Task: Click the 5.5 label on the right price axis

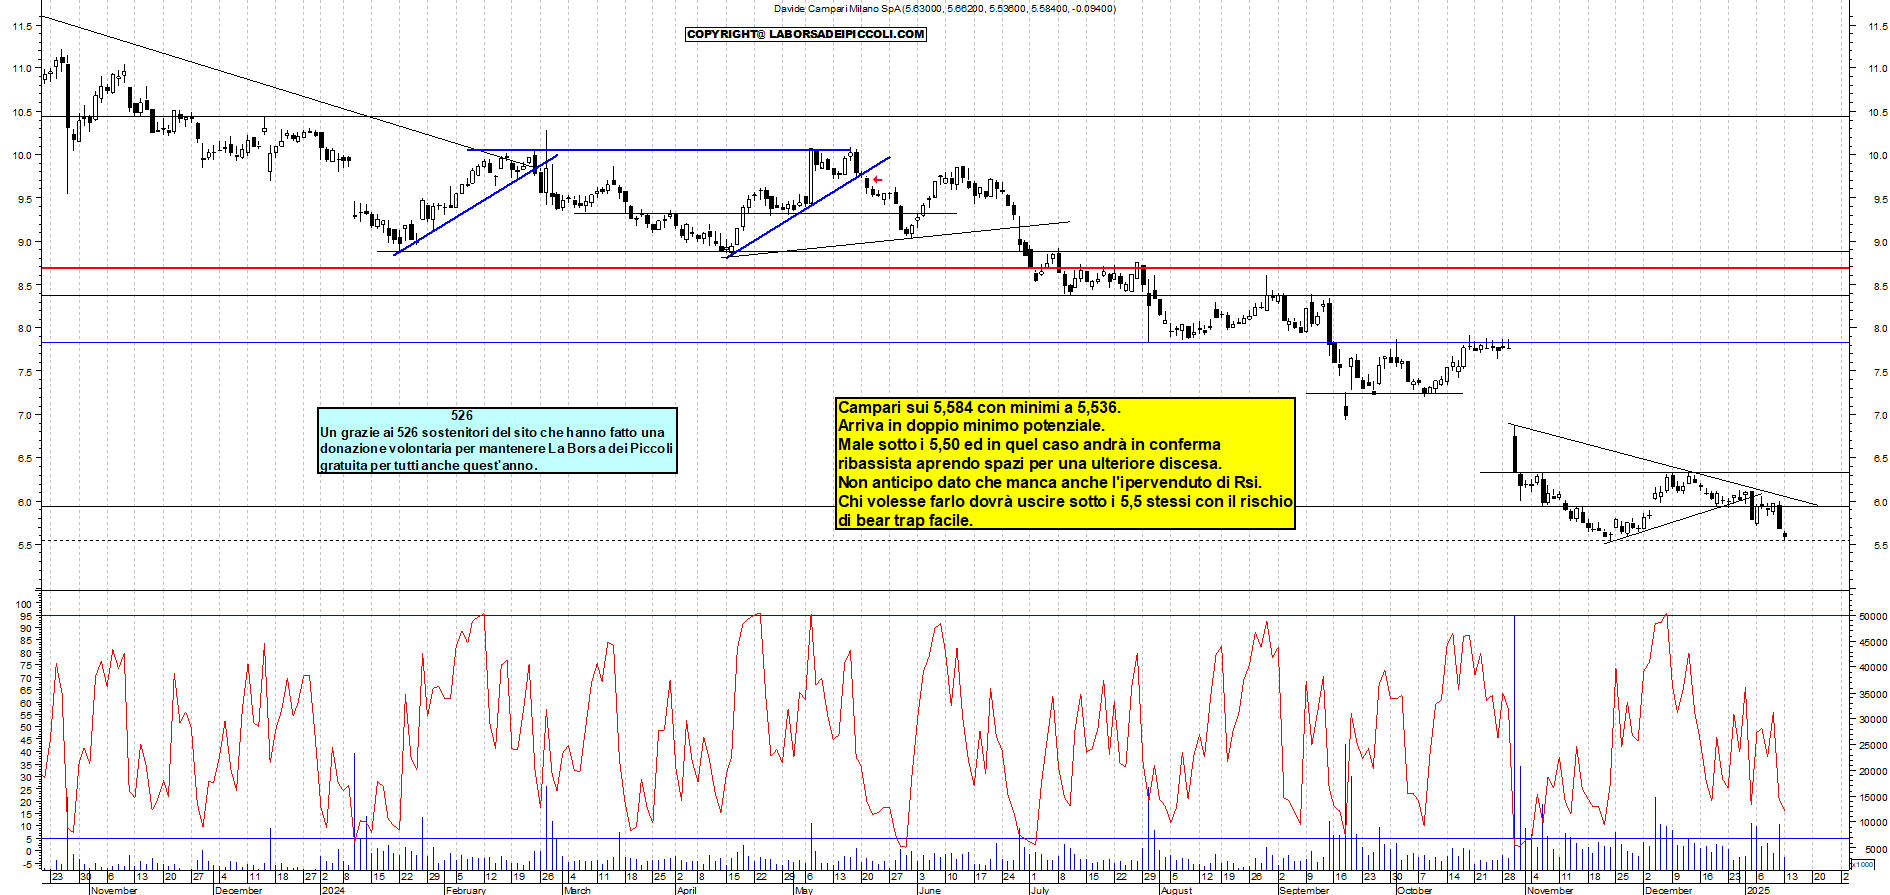Action: tap(1880, 546)
